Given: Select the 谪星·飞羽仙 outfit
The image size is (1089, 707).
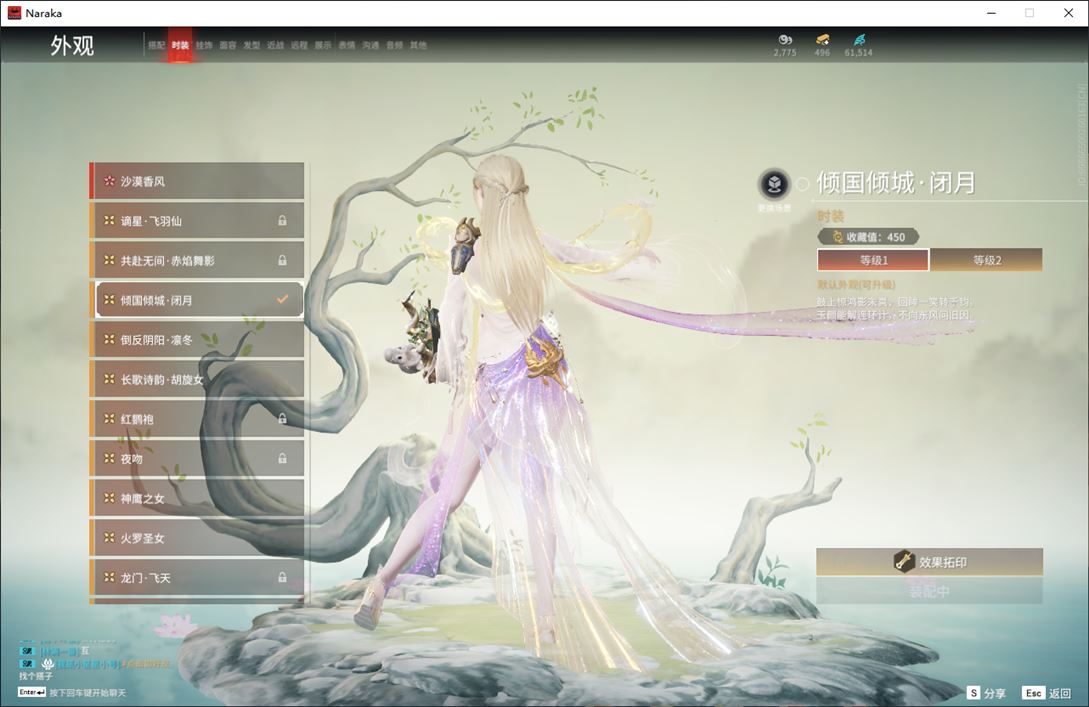Looking at the screenshot, I should 197,220.
